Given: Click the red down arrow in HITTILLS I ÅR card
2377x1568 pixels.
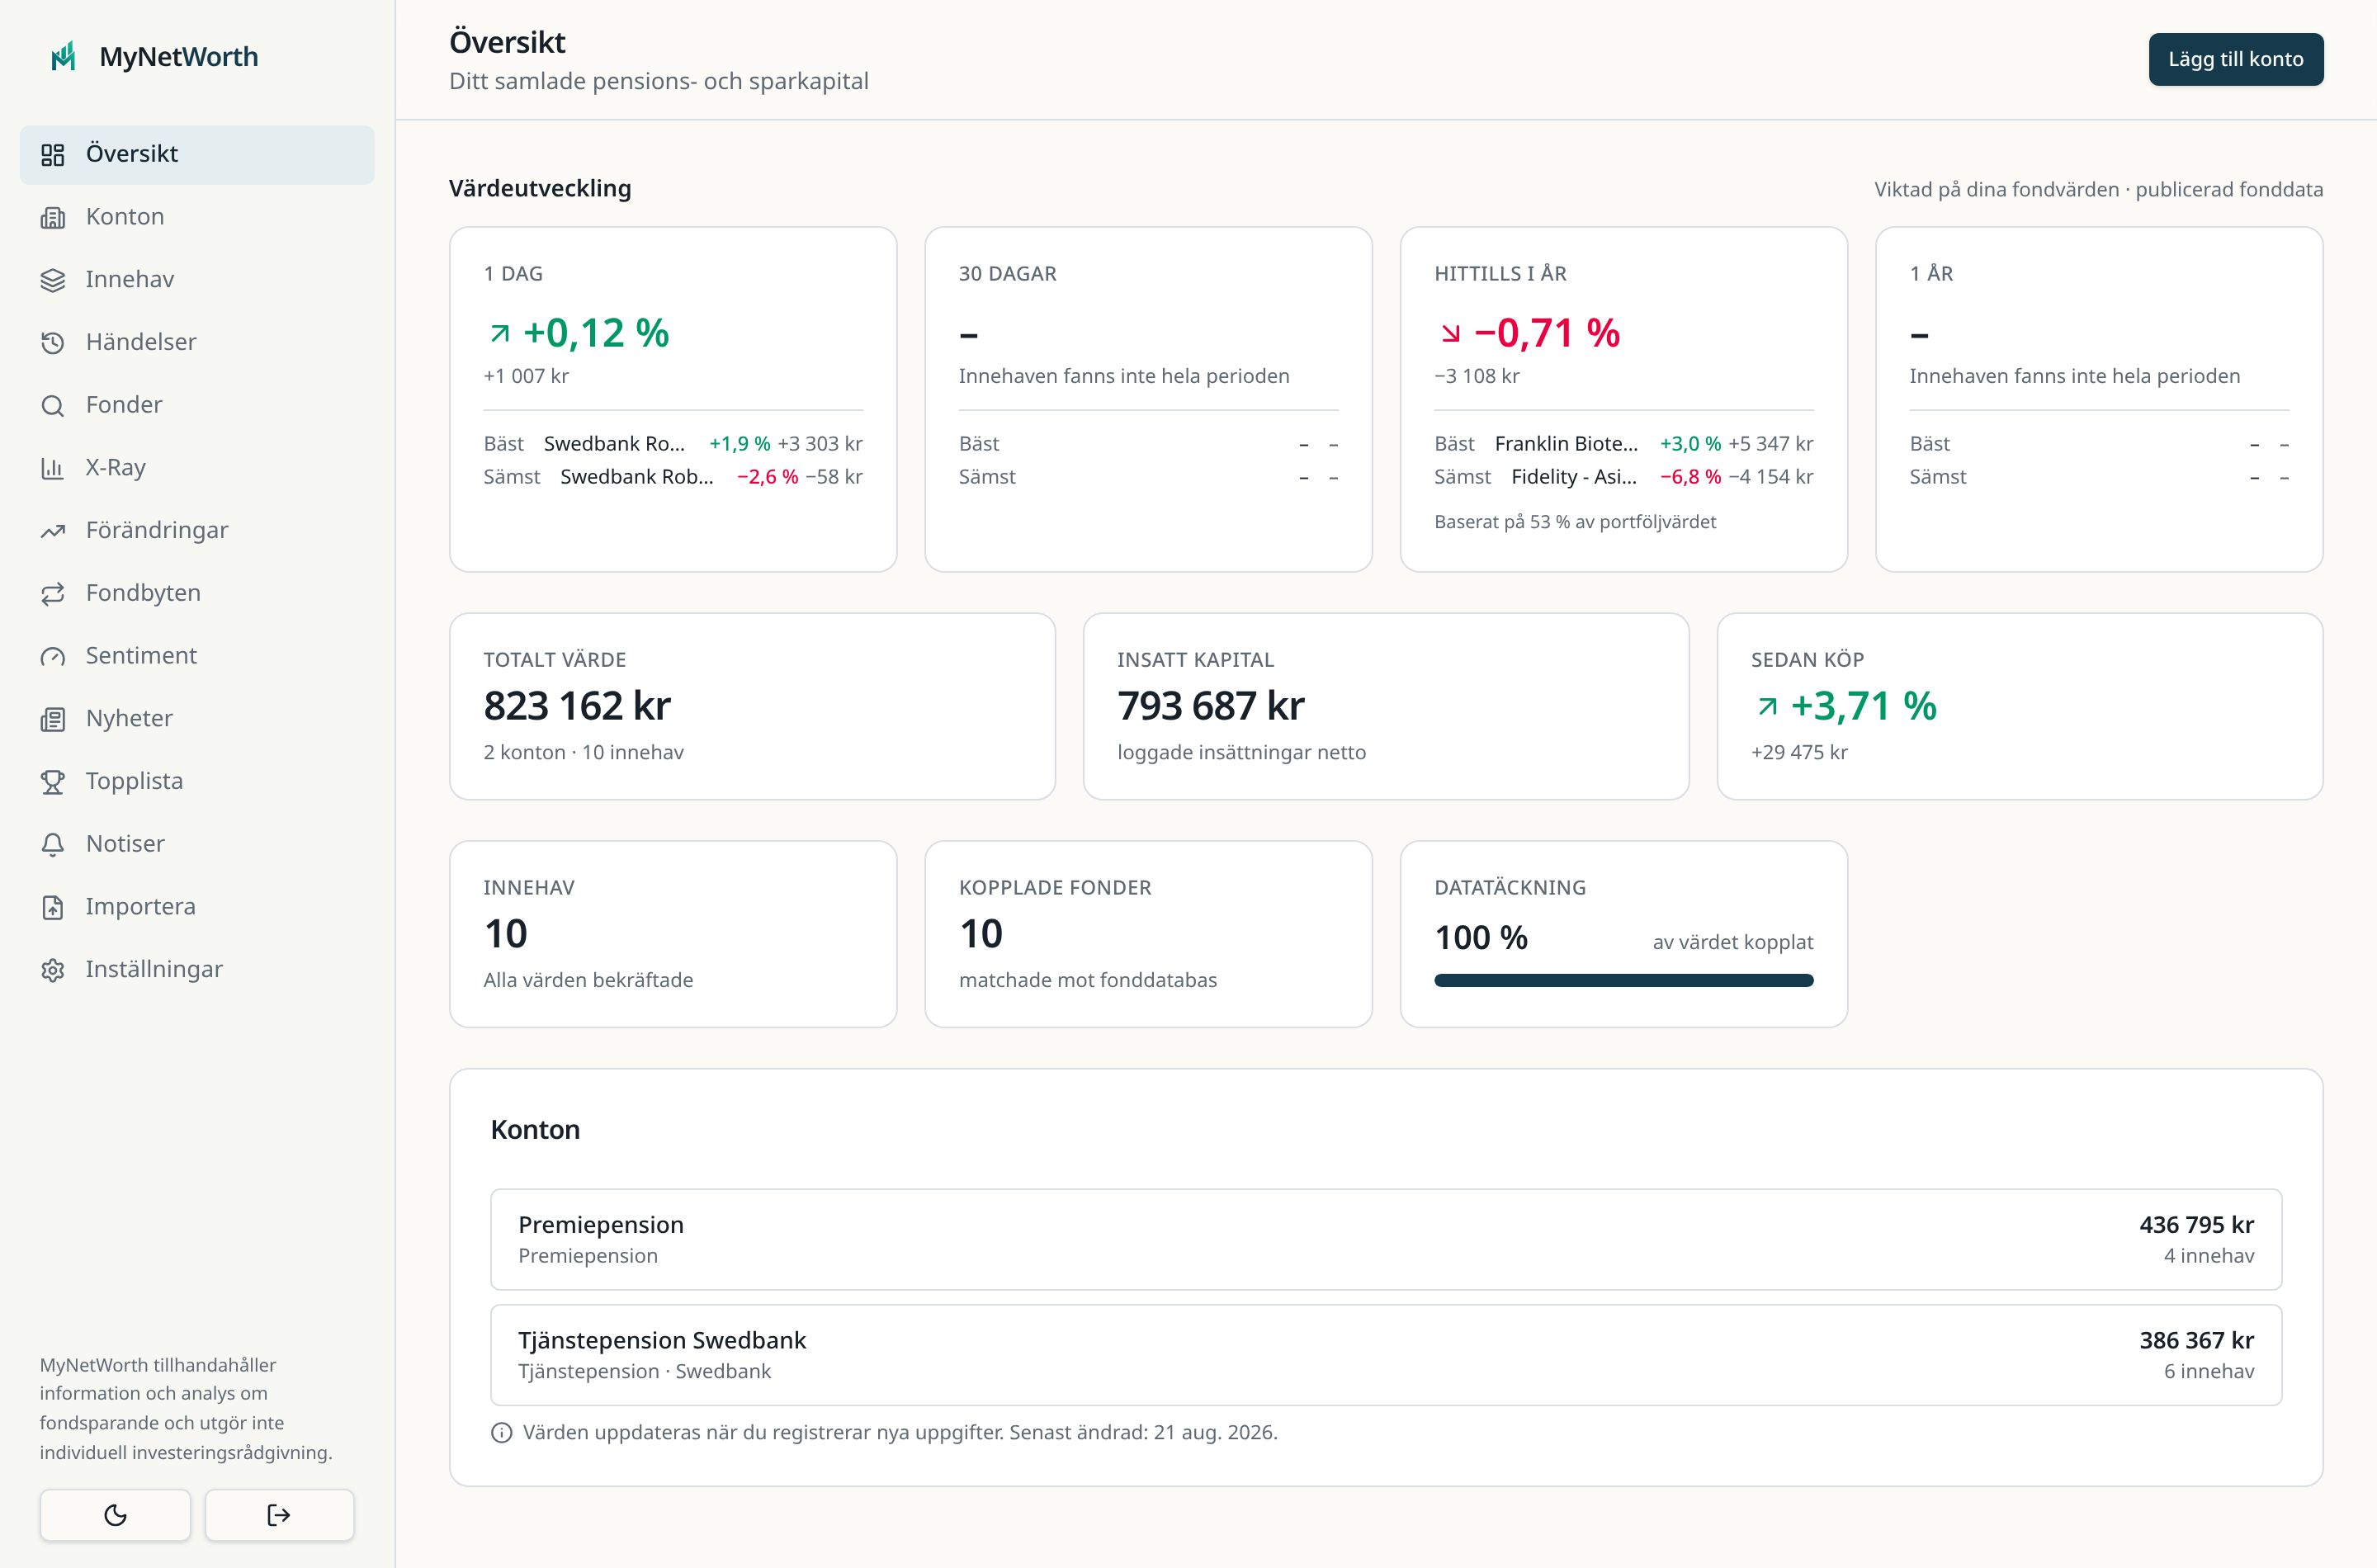Looking at the screenshot, I should point(1451,334).
